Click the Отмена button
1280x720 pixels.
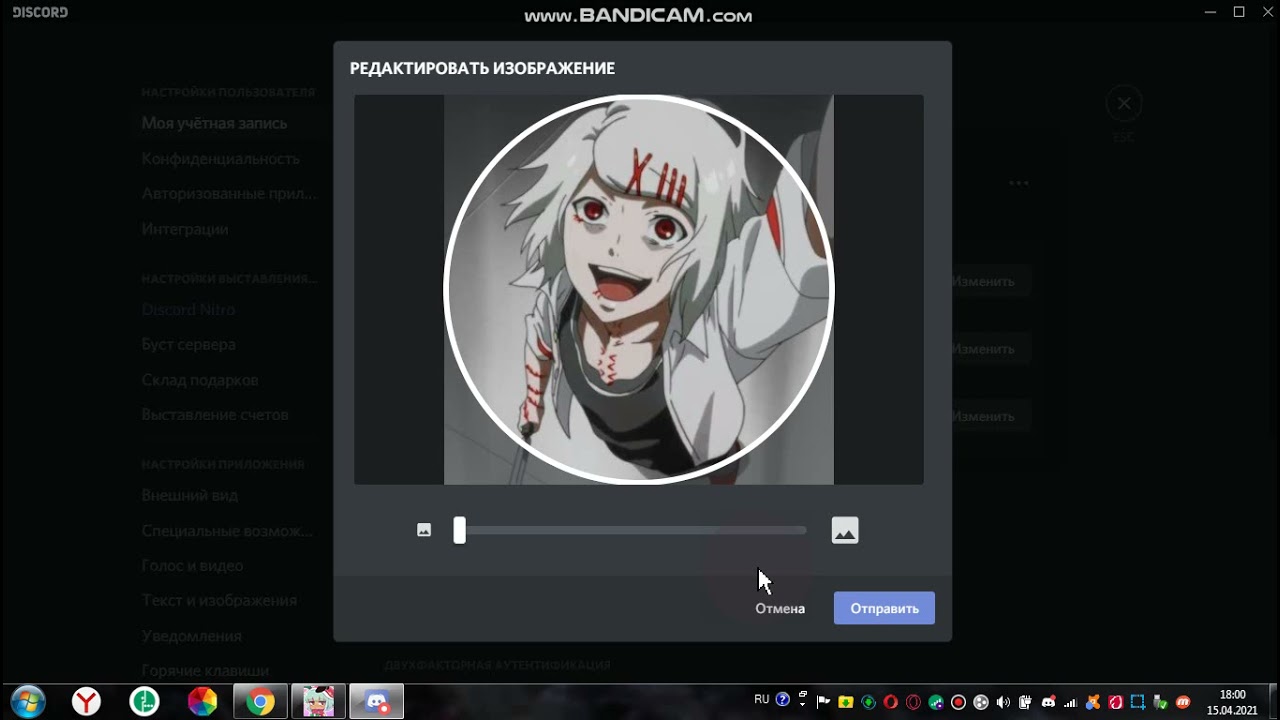(x=780, y=608)
